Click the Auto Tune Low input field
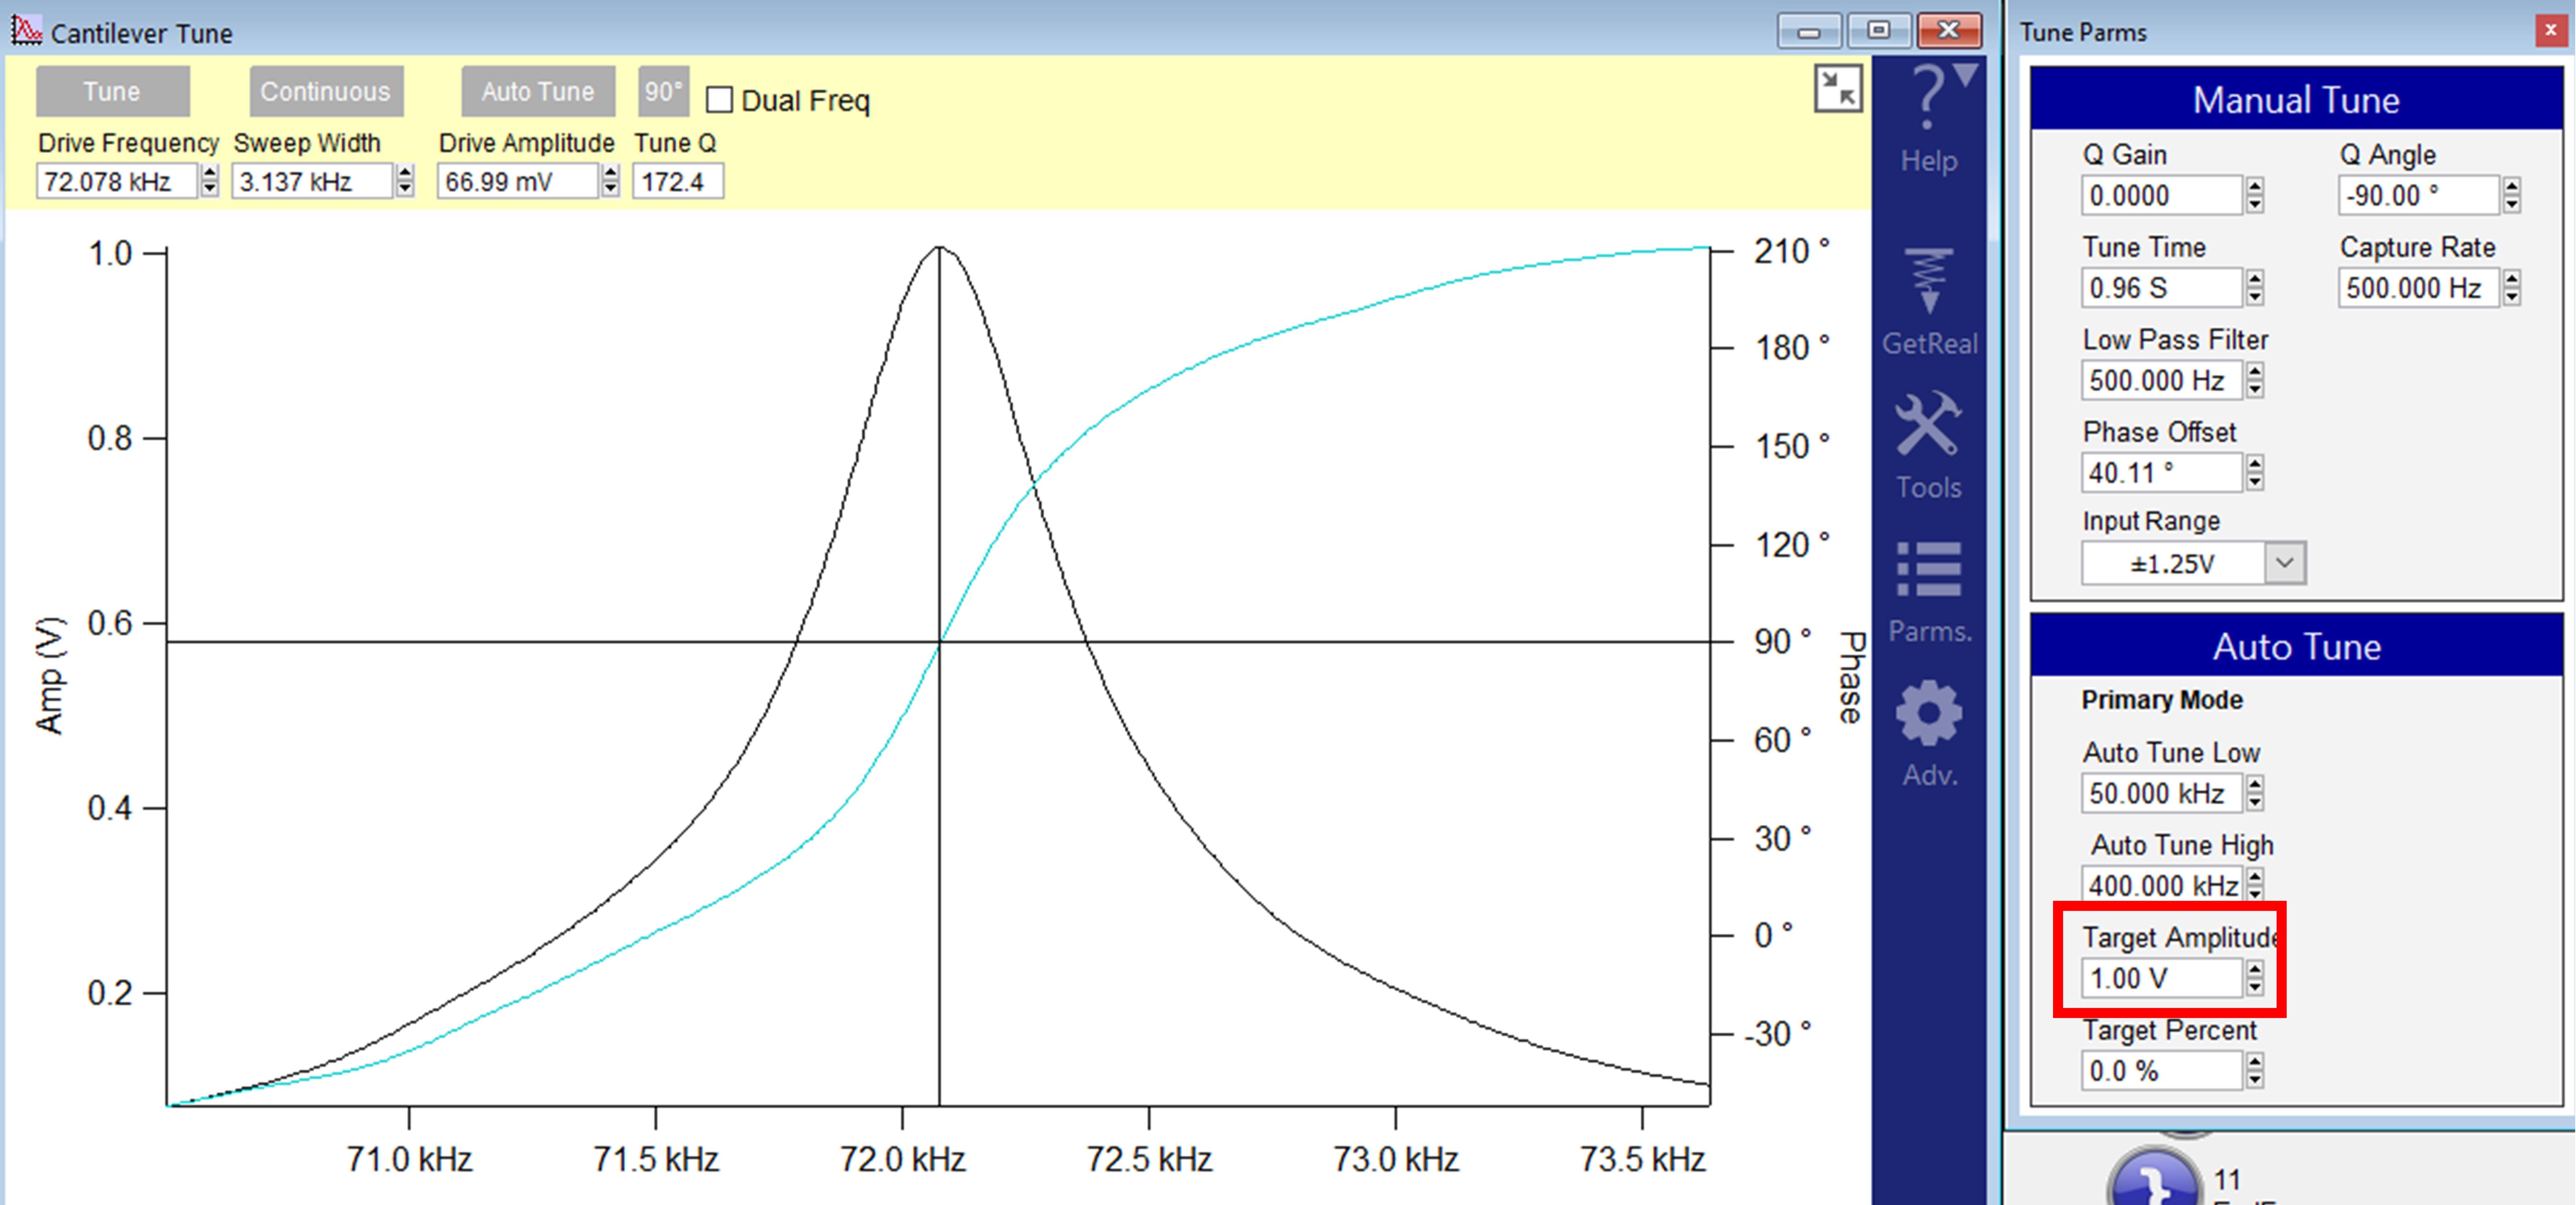Viewport: 2576px width, 1205px height. [x=2161, y=793]
